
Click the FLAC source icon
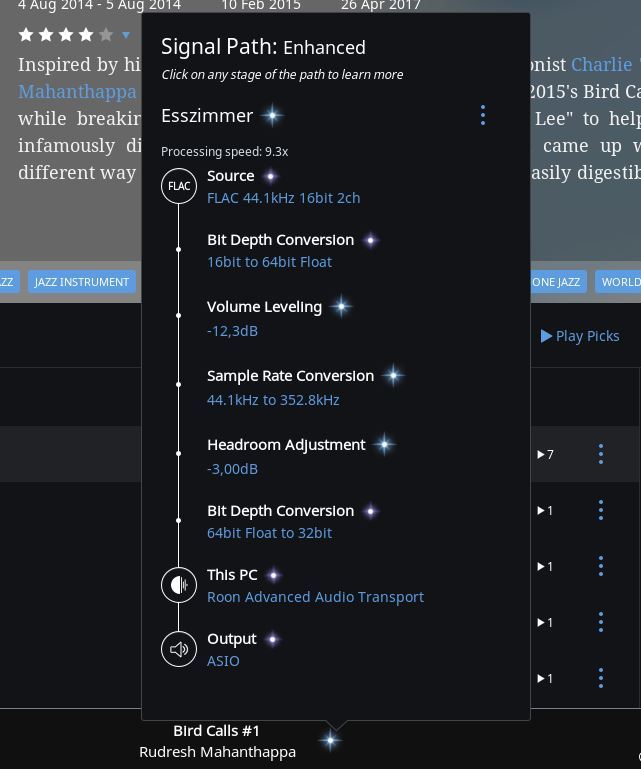tap(179, 186)
